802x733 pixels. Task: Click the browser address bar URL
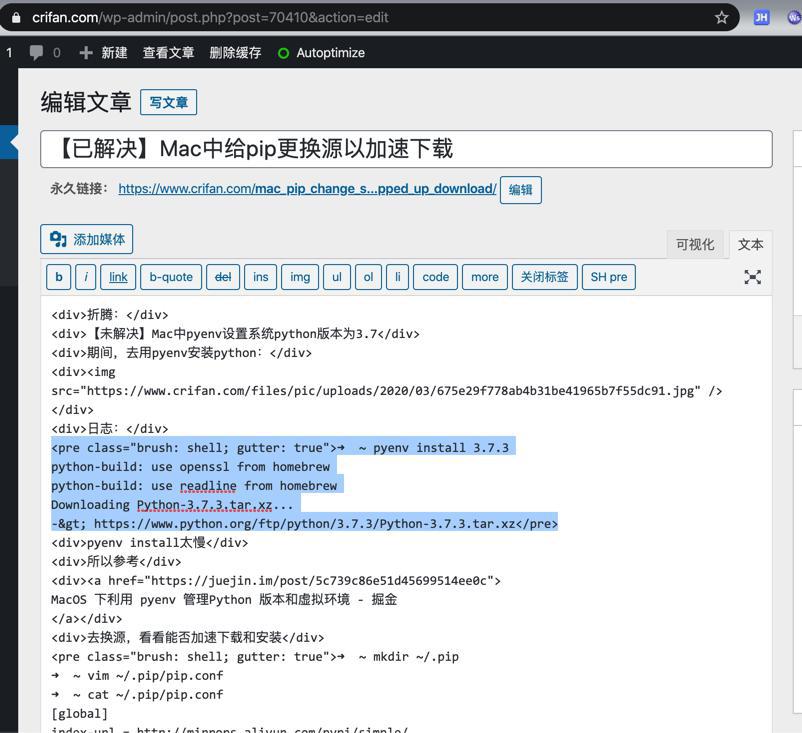coord(210,18)
